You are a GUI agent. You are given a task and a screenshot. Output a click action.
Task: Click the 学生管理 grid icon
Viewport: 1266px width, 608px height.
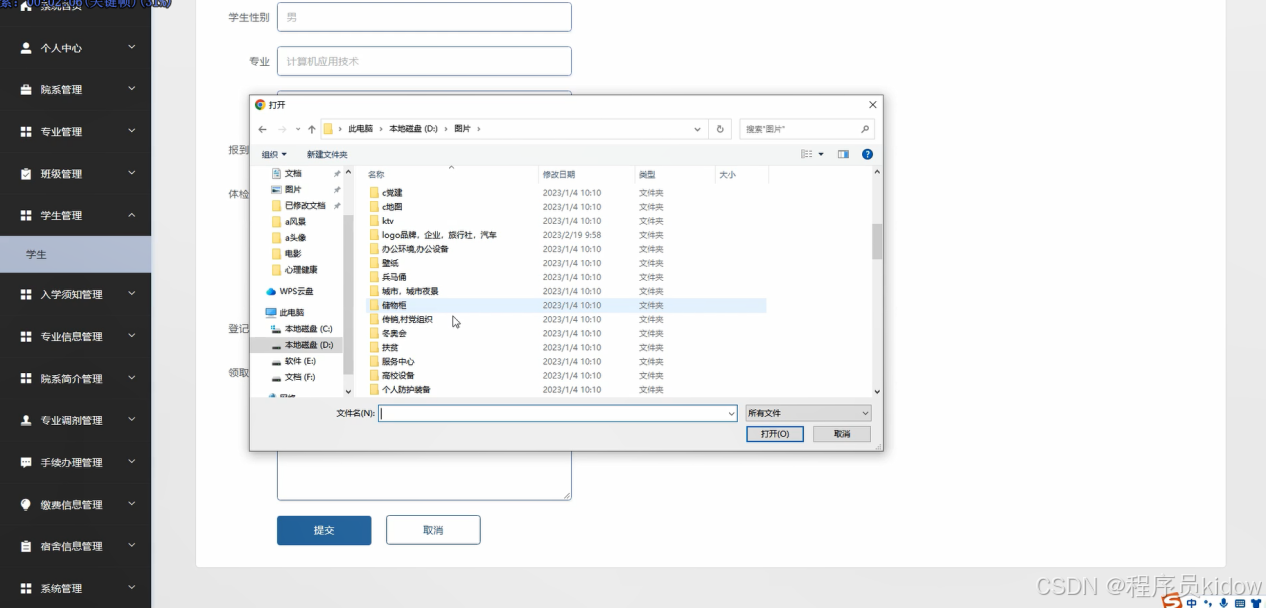click(26, 216)
